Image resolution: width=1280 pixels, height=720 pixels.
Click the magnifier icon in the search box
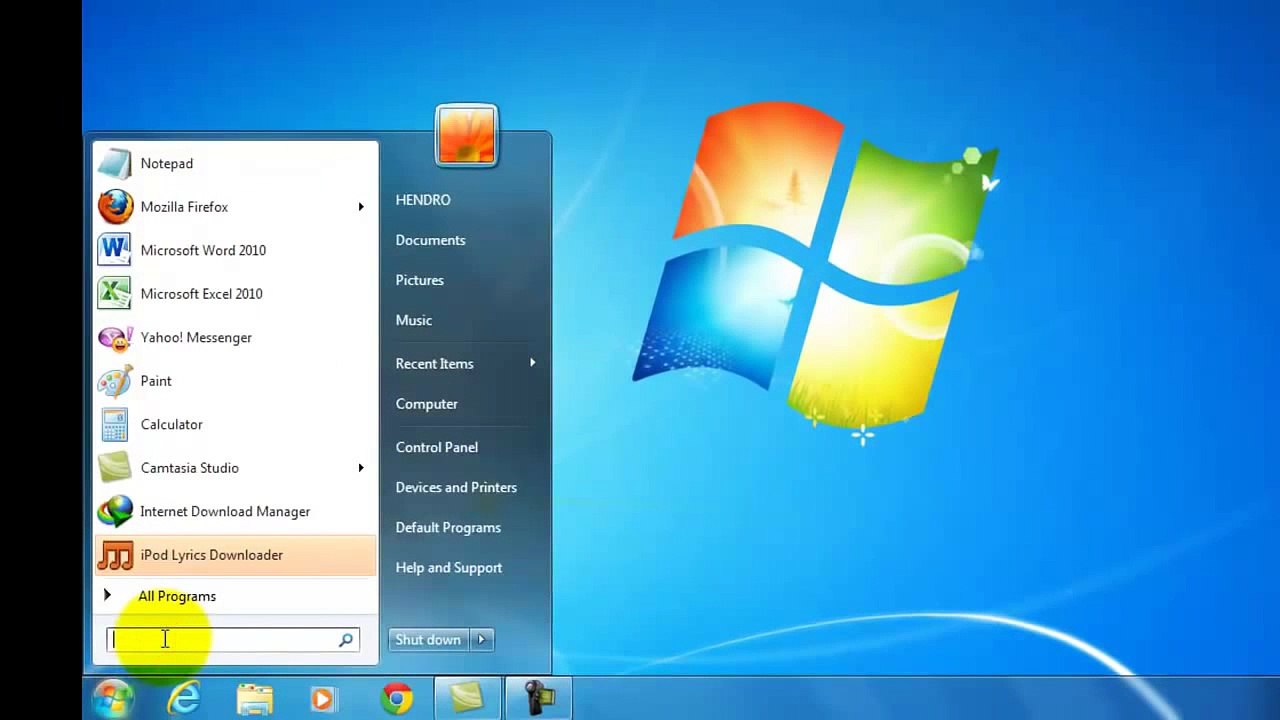346,640
